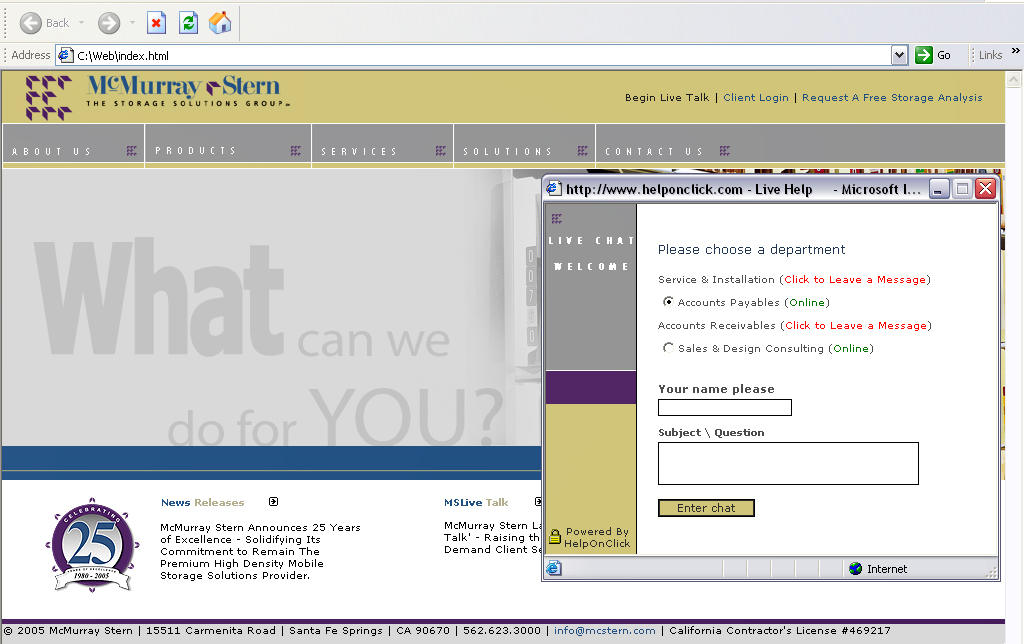Click the Subject \ Question text area
This screenshot has height=644, width=1024.
pyautogui.click(x=788, y=464)
